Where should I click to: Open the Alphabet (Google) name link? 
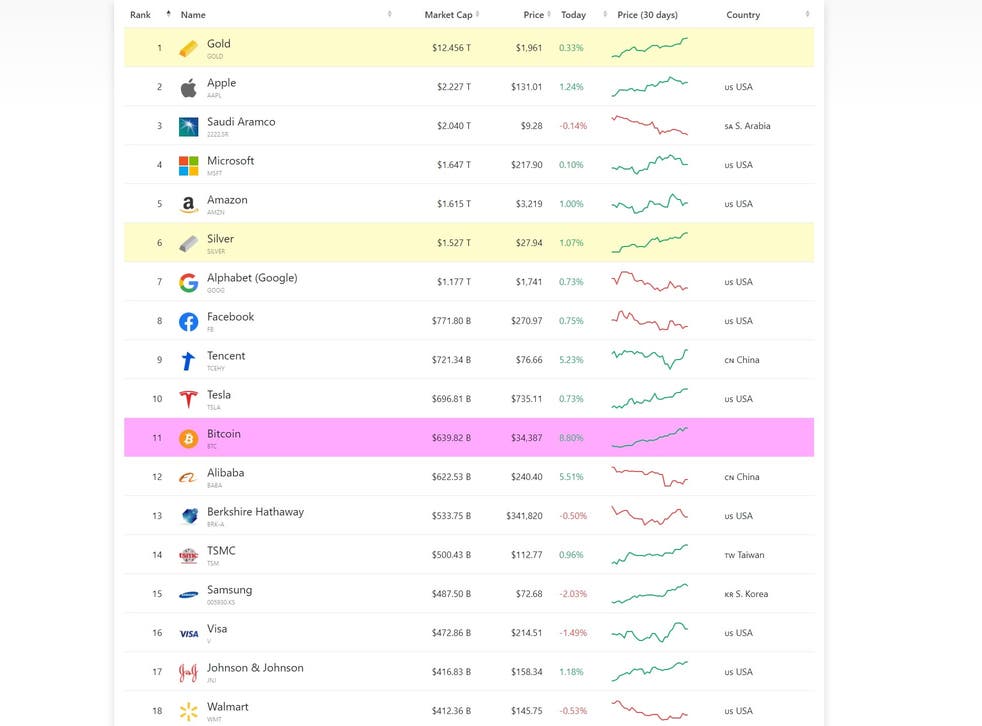252,277
